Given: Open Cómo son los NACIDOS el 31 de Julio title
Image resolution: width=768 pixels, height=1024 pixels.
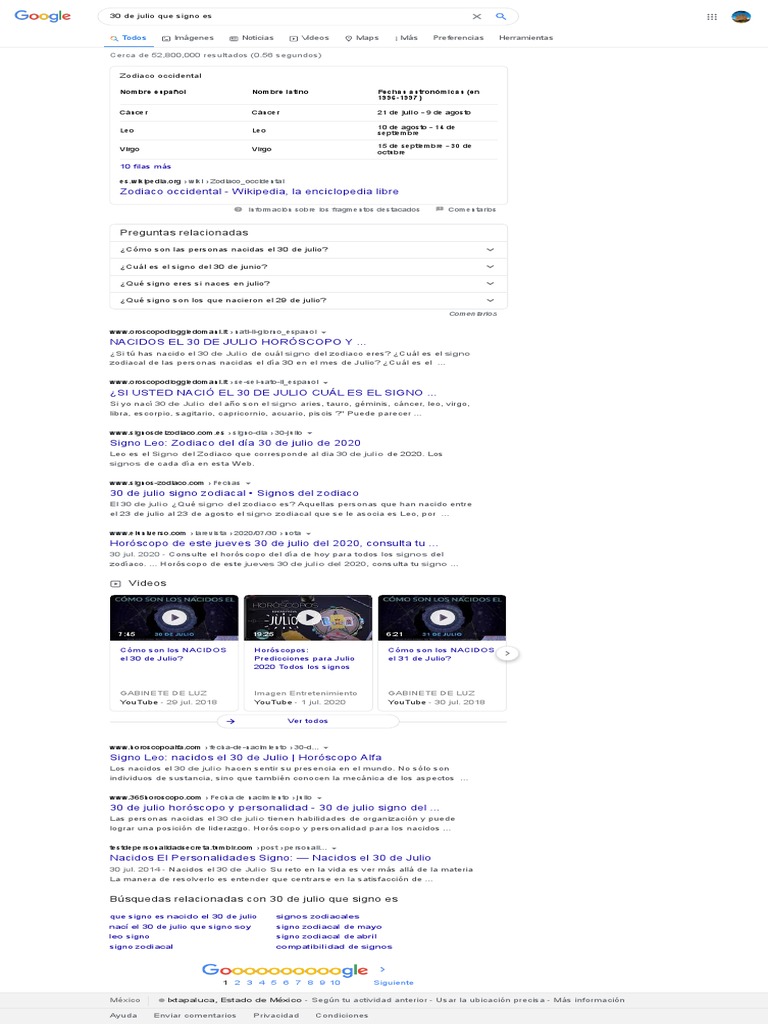Looking at the screenshot, I should coord(441,654).
